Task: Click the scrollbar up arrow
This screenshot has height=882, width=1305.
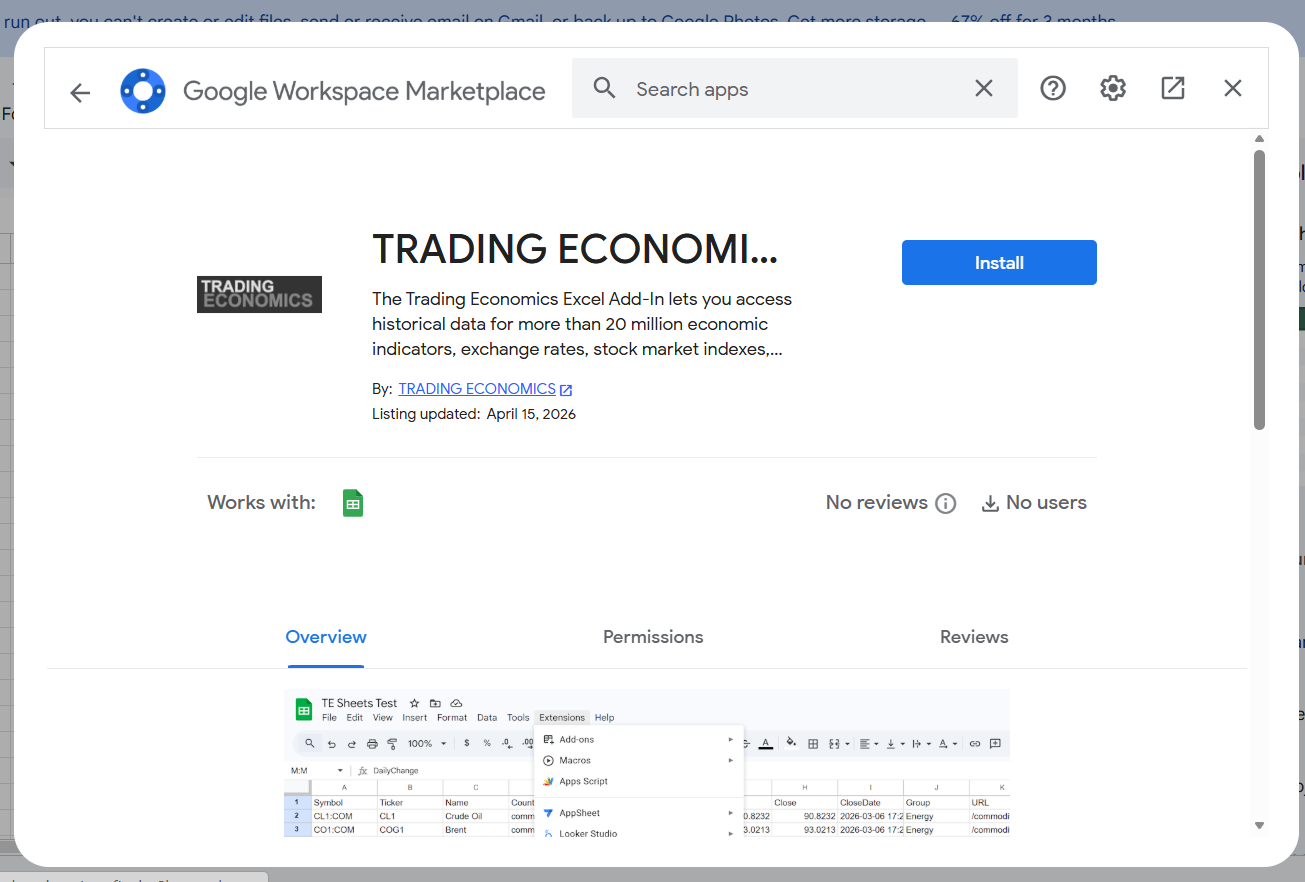Action: pos(1260,139)
